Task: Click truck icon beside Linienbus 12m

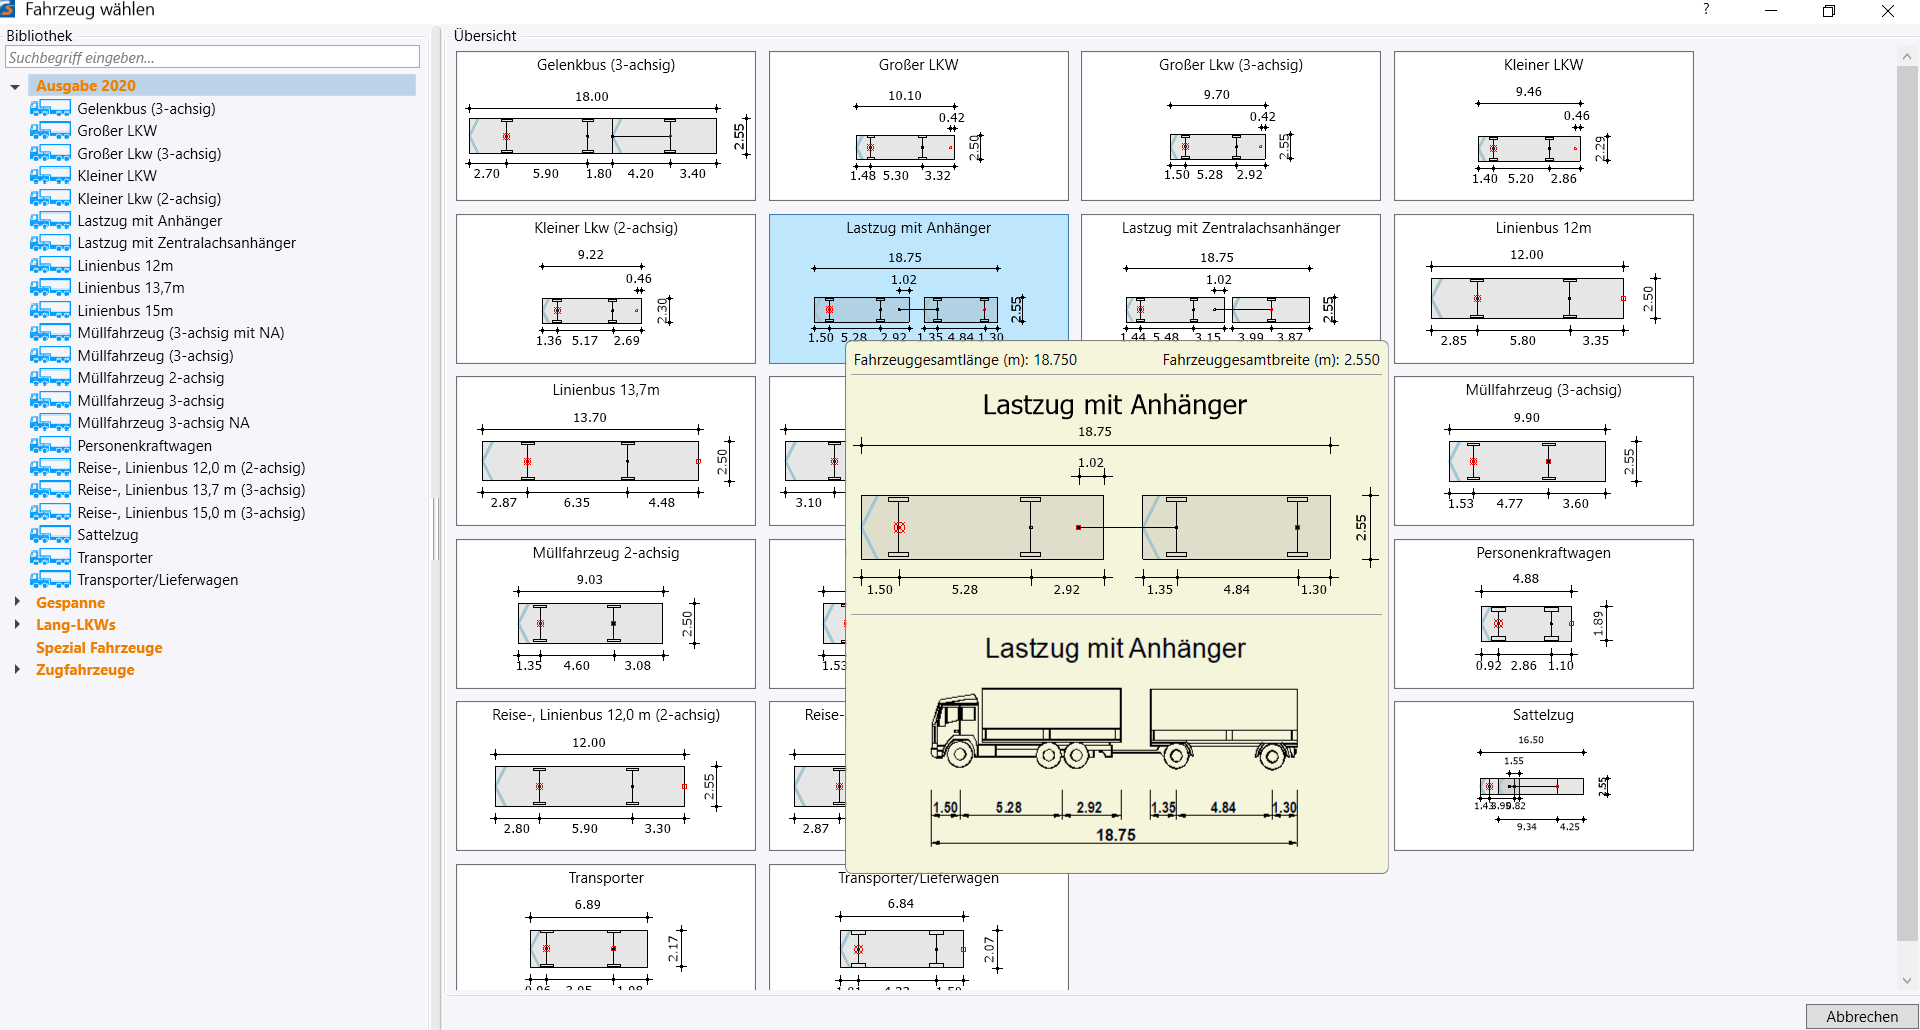Action: click(50, 266)
